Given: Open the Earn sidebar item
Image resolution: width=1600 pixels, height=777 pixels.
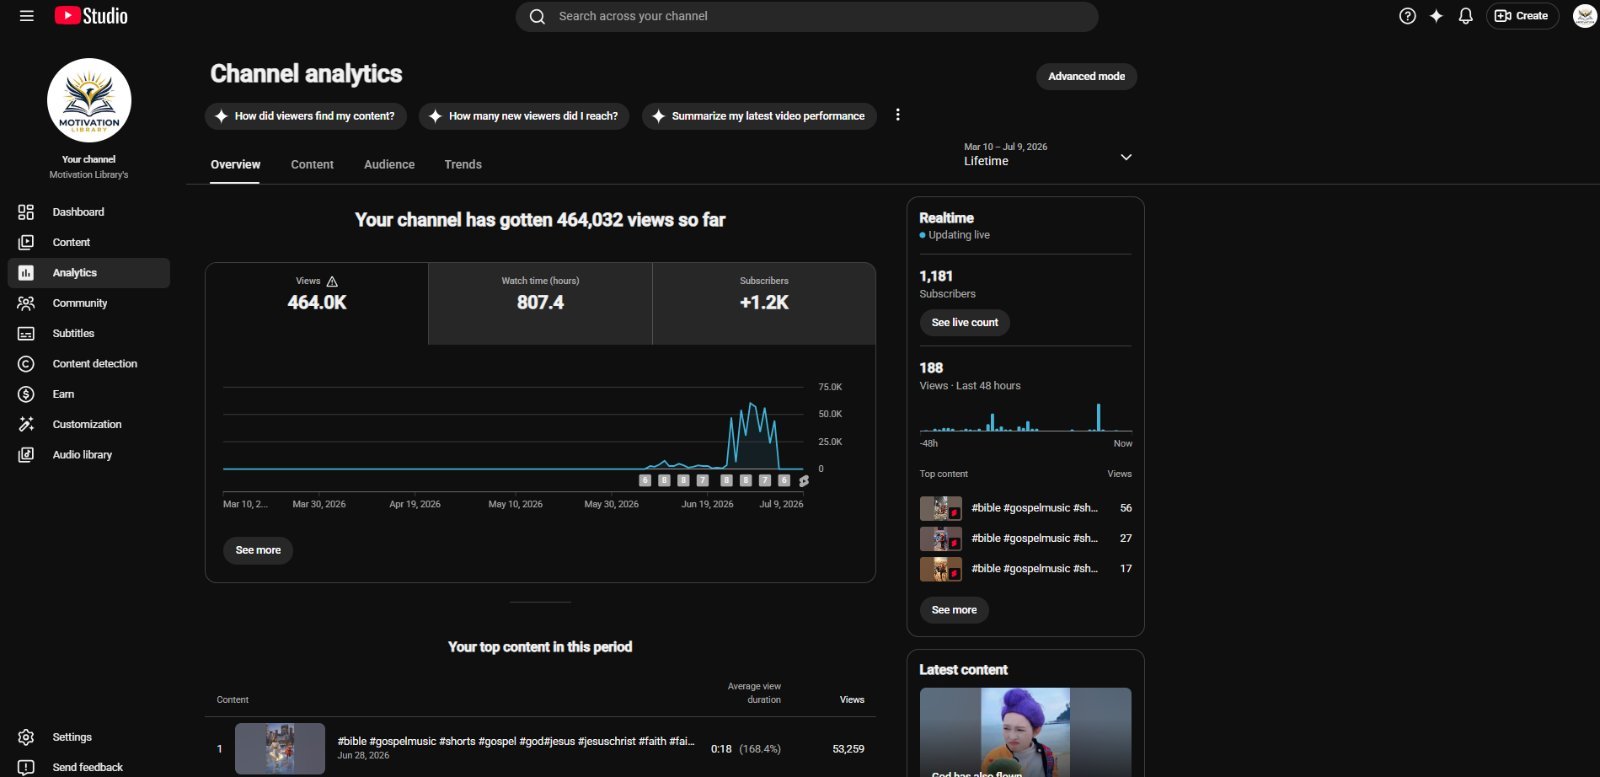Looking at the screenshot, I should point(88,394).
